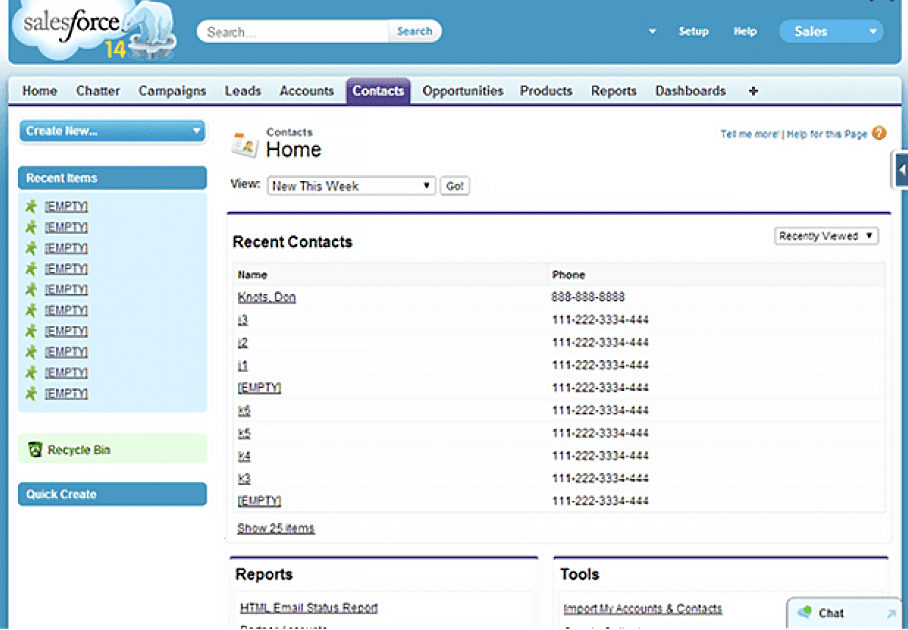The height and width of the screenshot is (630, 908).
Task: Open the contact named k3
Action: [x=244, y=478]
